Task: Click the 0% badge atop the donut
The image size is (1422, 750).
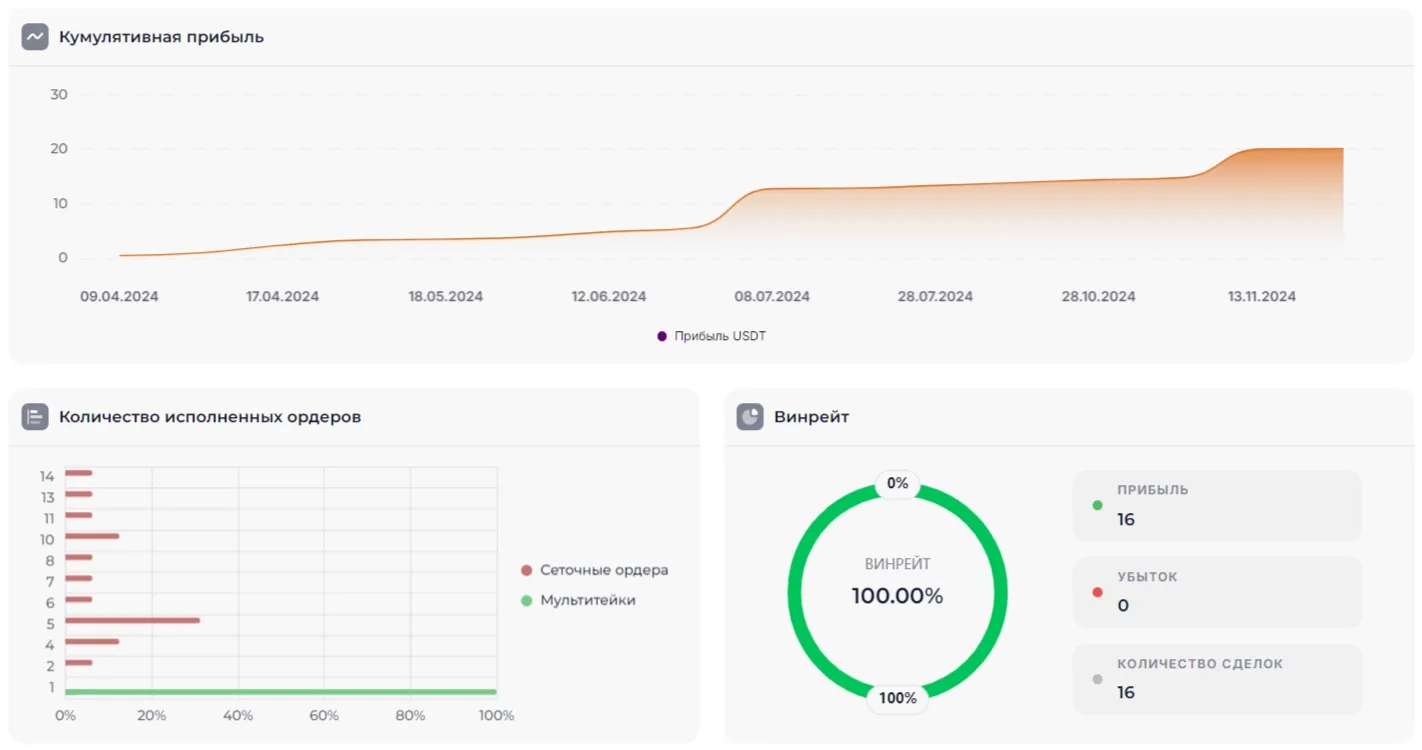Action: (x=897, y=484)
